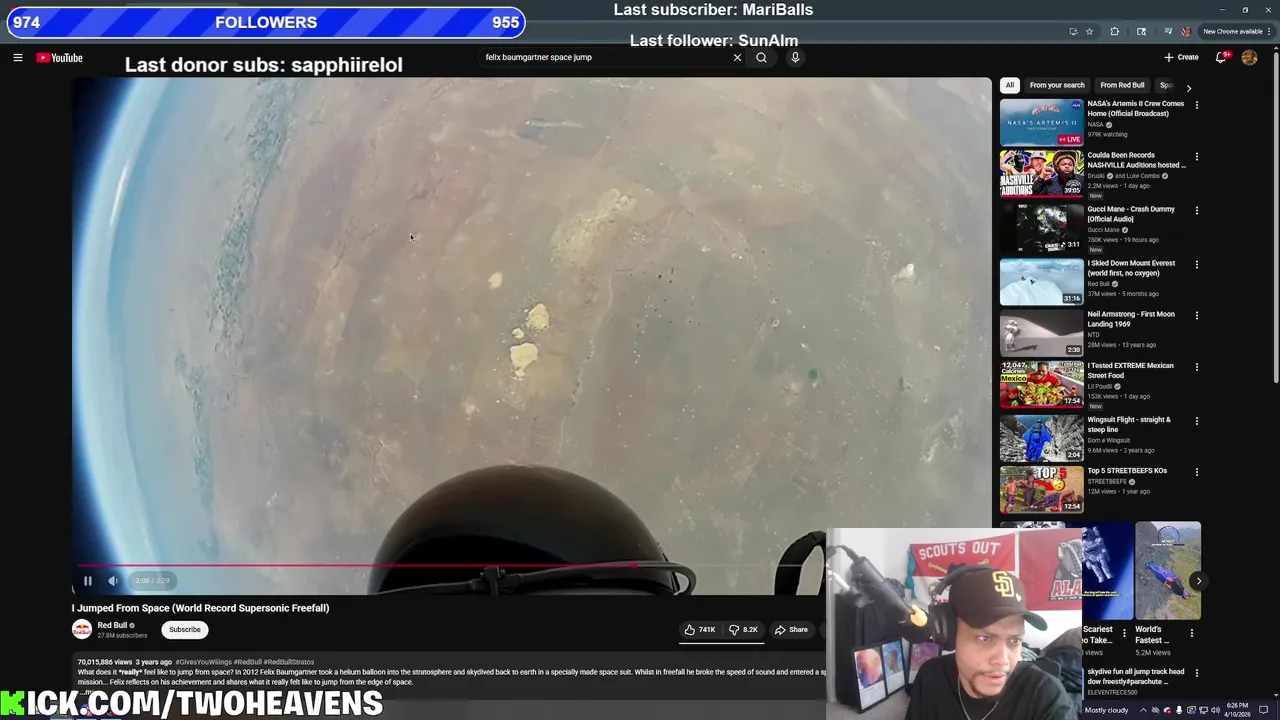Screen dimensions: 1280x720
Task: Share the video
Action: click(790, 630)
